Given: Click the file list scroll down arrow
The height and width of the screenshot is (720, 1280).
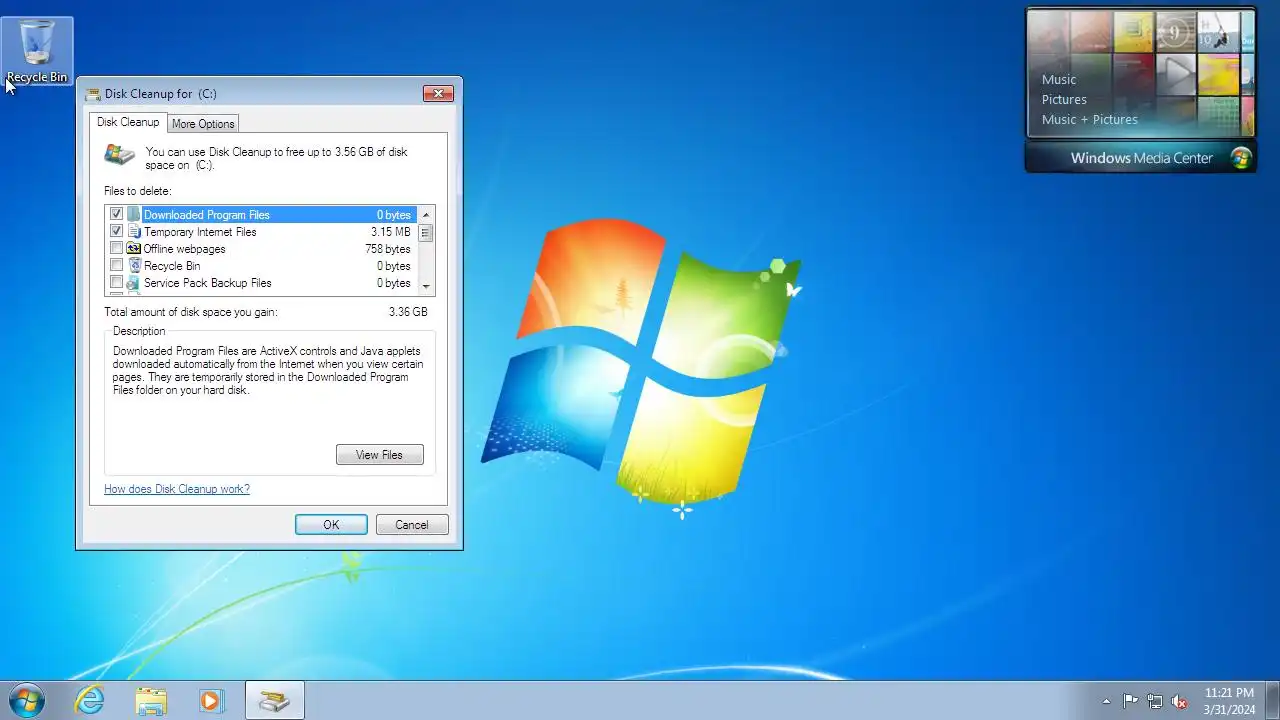Looking at the screenshot, I should tap(426, 286).
